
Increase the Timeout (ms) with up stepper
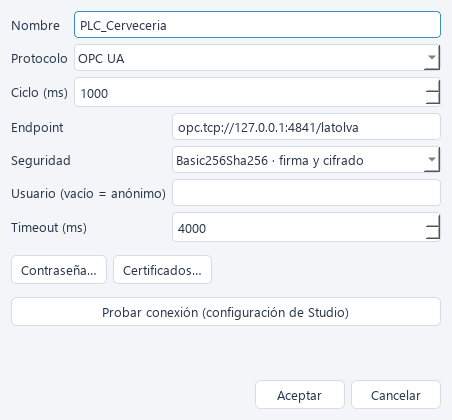click(x=433, y=220)
